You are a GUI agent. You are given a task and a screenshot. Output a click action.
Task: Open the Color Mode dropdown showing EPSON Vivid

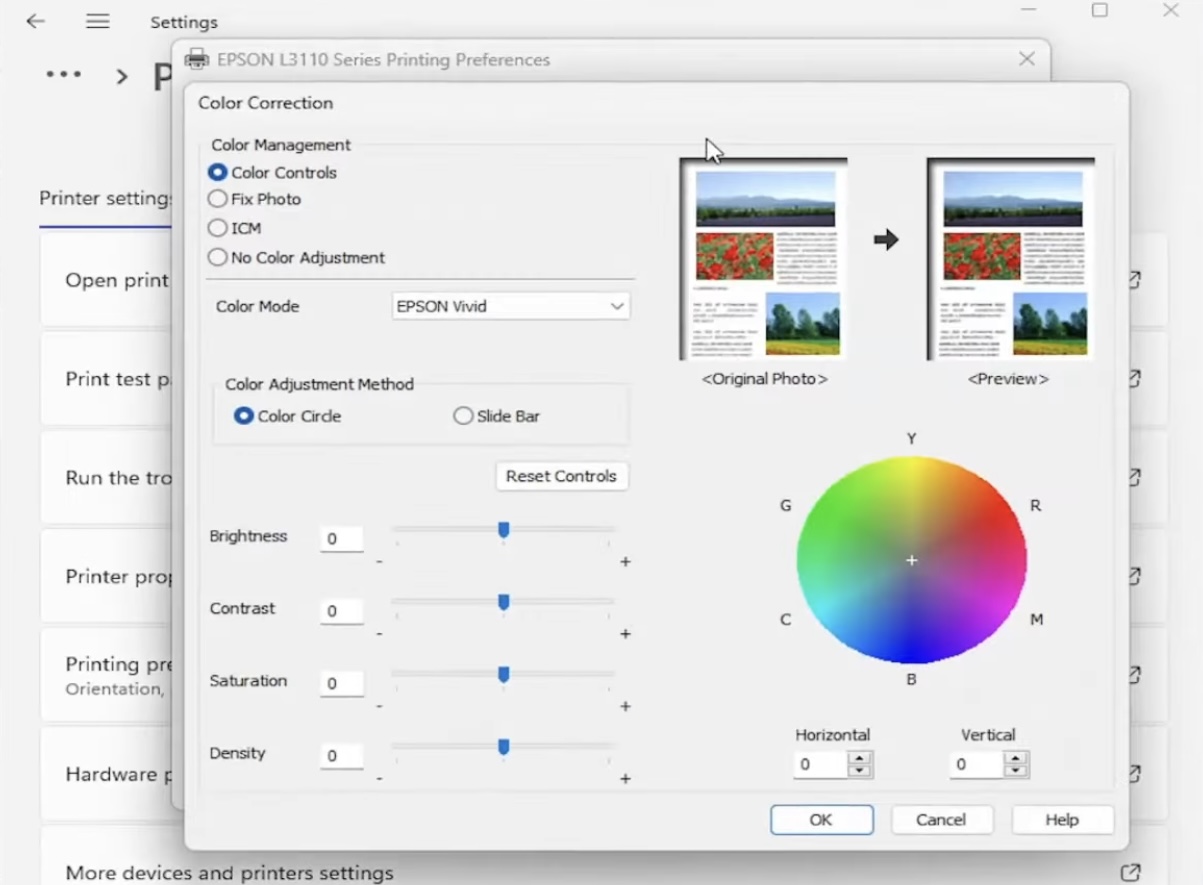[x=511, y=306]
